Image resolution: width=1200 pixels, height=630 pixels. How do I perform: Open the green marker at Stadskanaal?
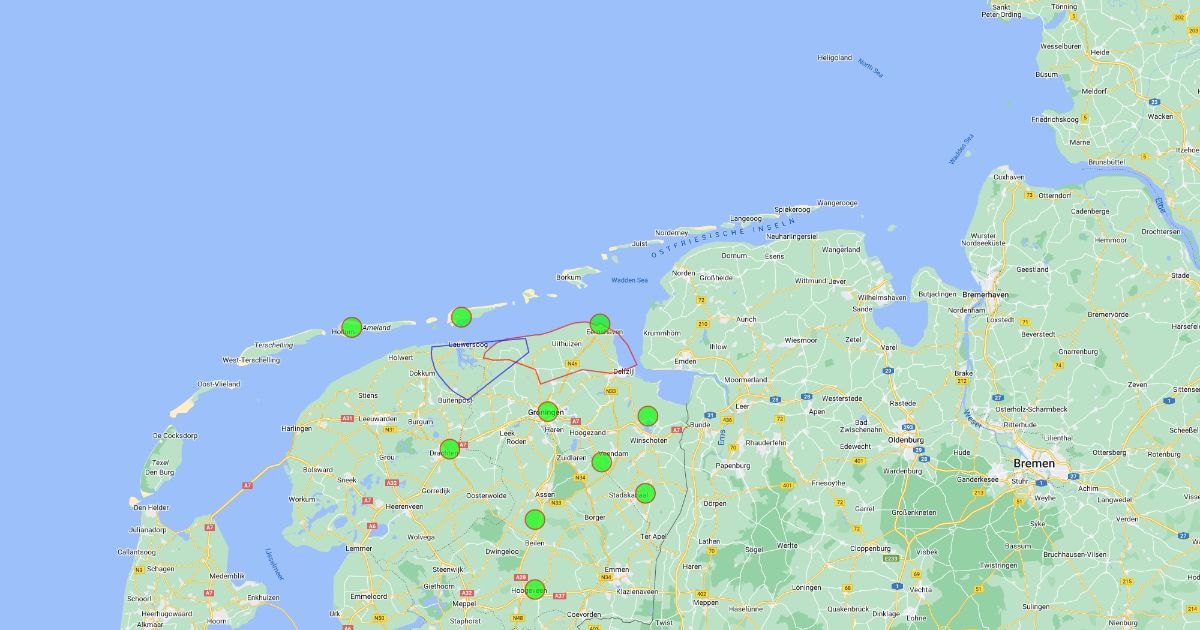[645, 492]
